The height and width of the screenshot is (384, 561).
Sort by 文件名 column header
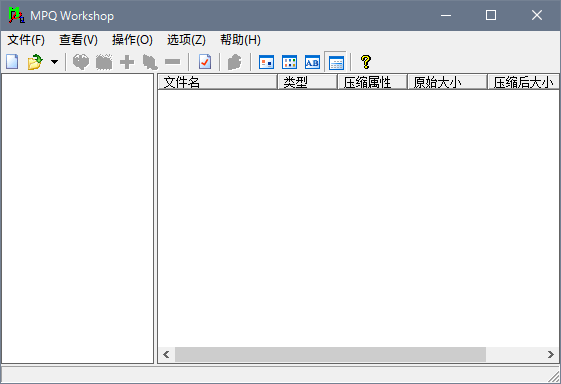point(218,82)
